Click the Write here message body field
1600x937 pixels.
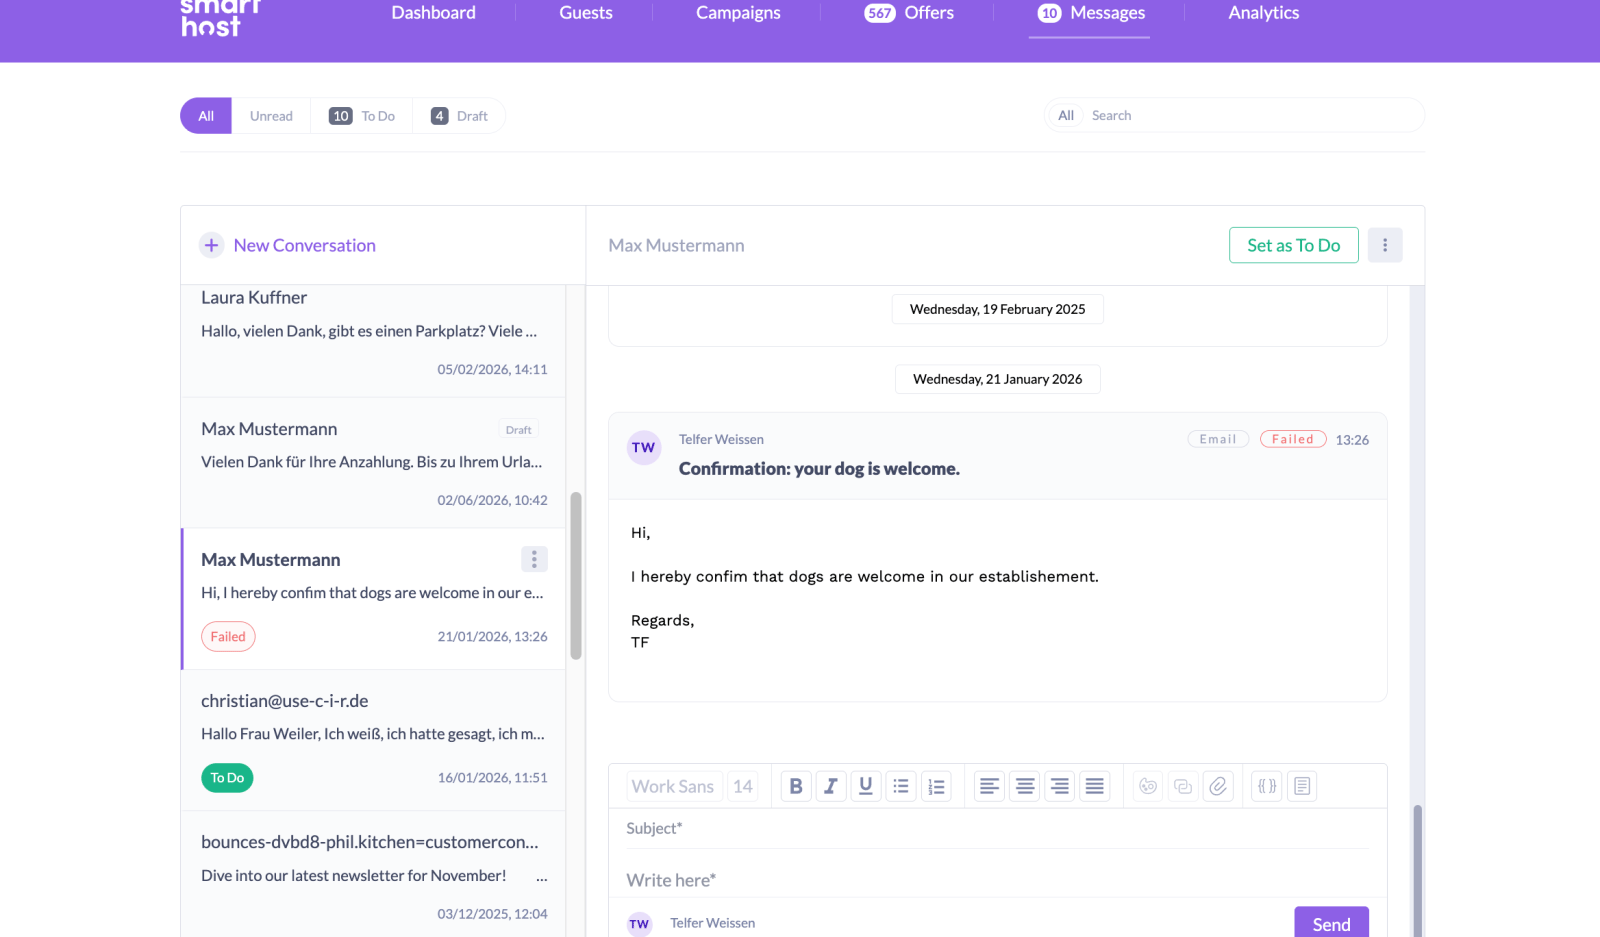997,880
